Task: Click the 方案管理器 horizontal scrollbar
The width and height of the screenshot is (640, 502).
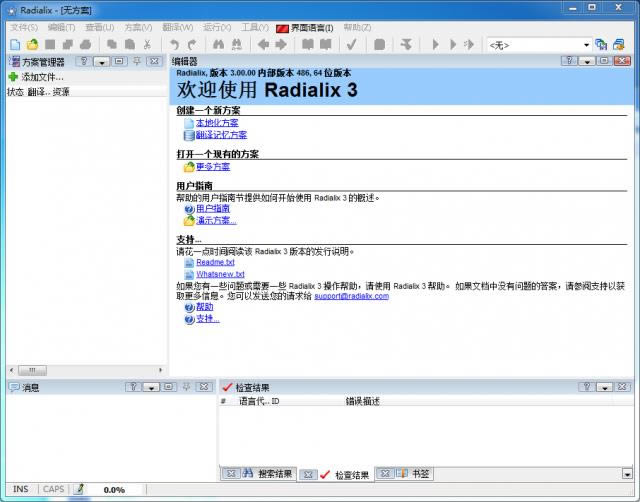Action: click(x=83, y=370)
